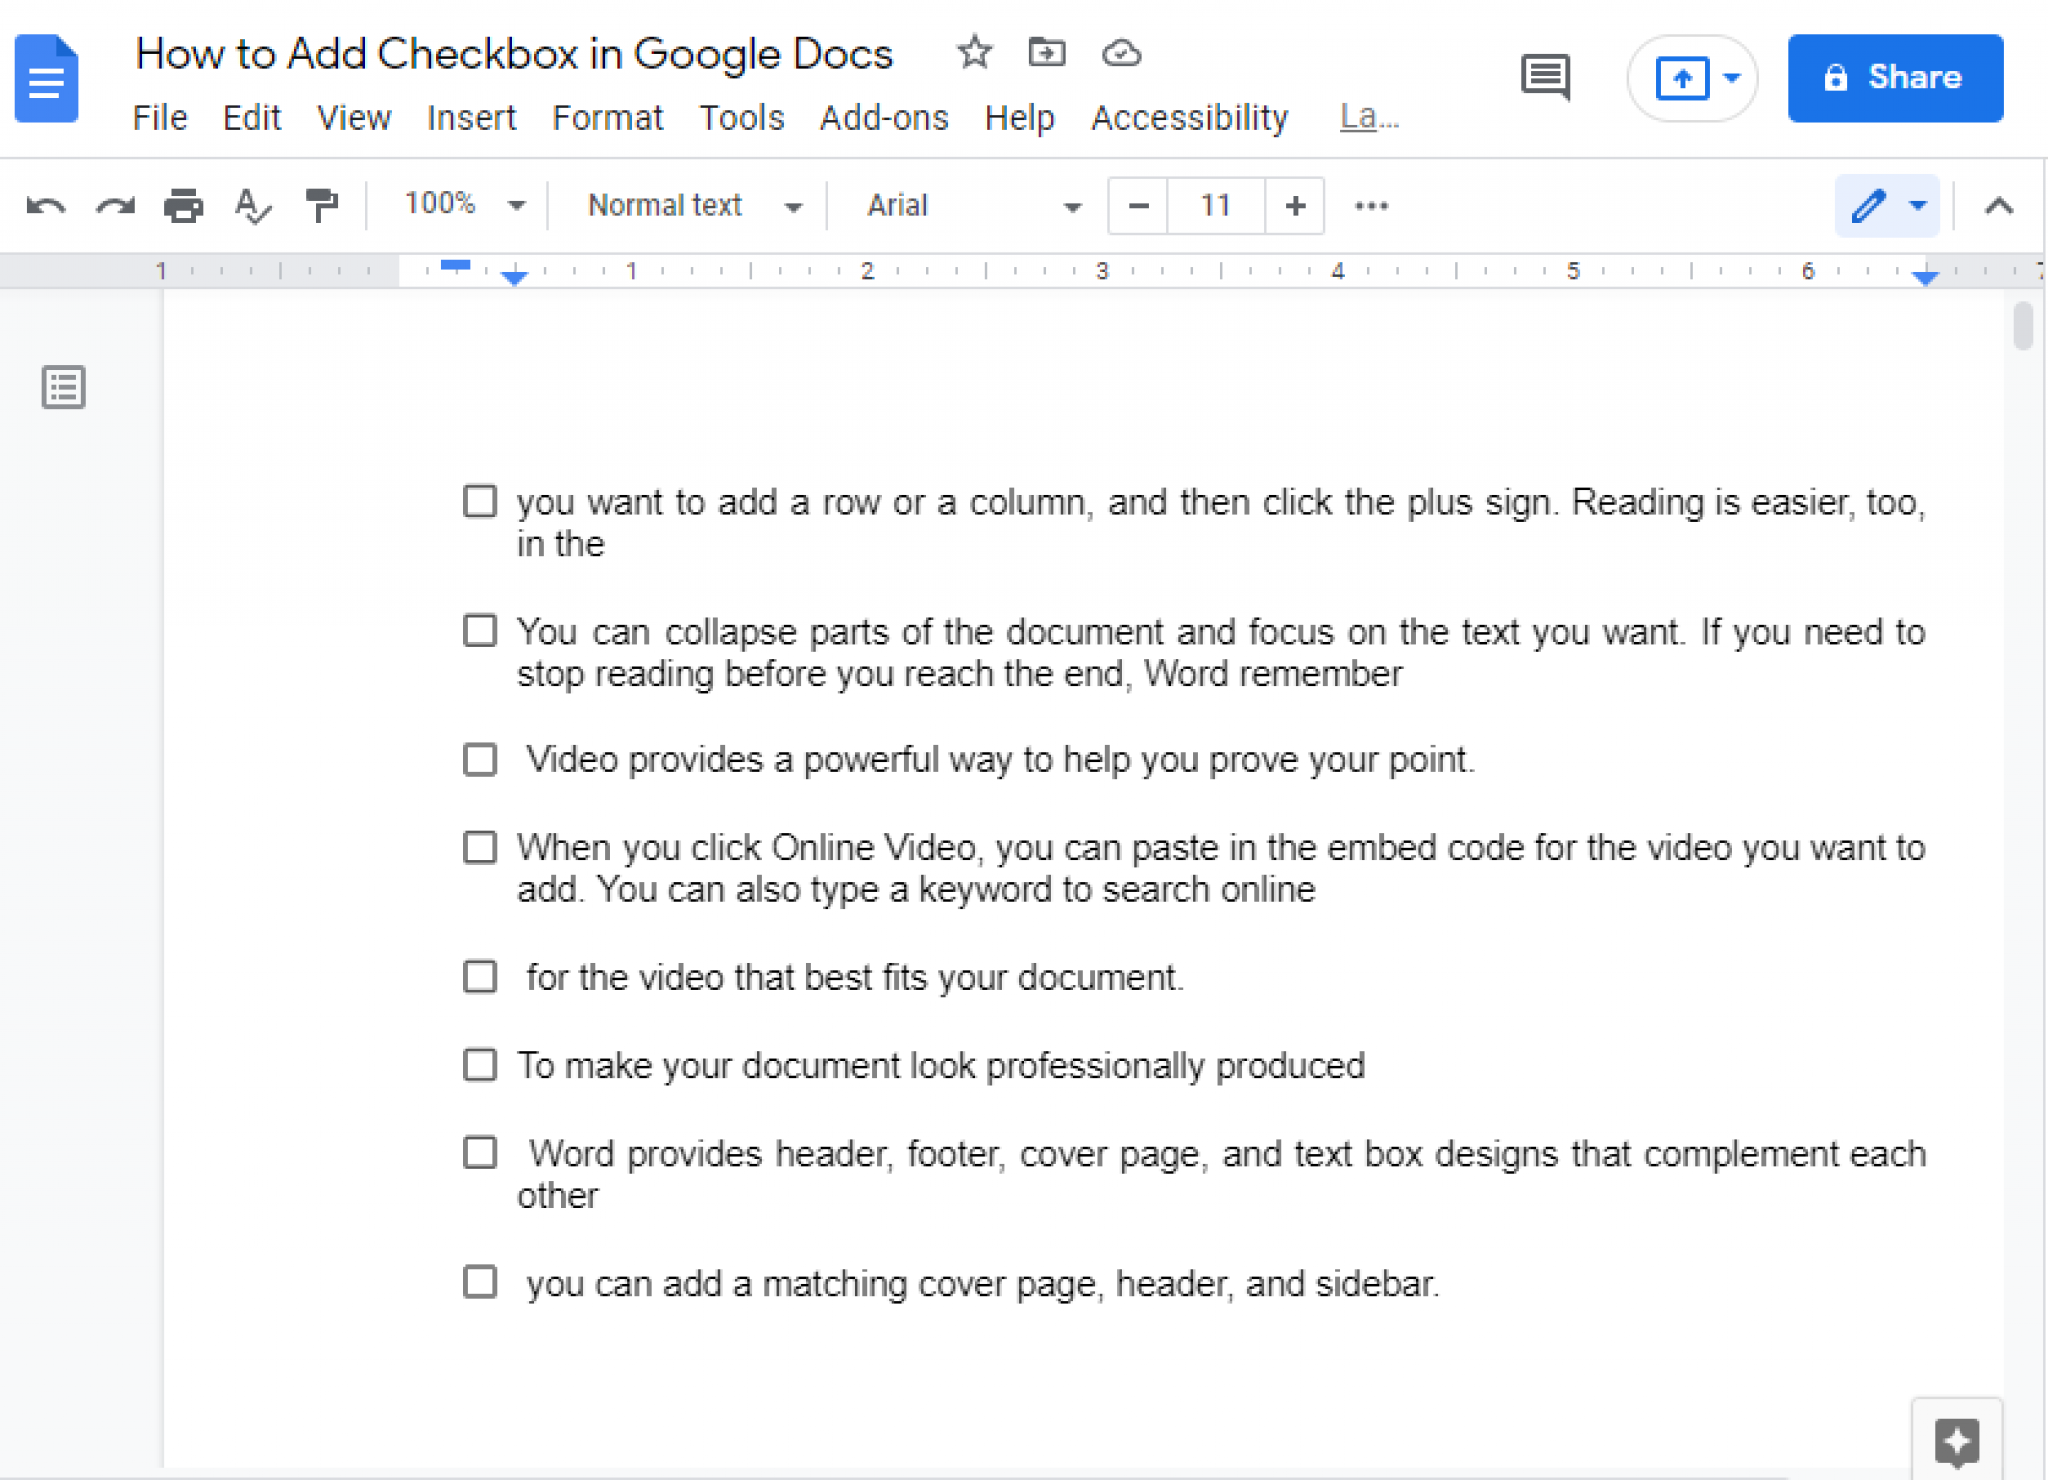This screenshot has width=2048, height=1480.
Task: Click the document outline panel icon
Action: 64,386
